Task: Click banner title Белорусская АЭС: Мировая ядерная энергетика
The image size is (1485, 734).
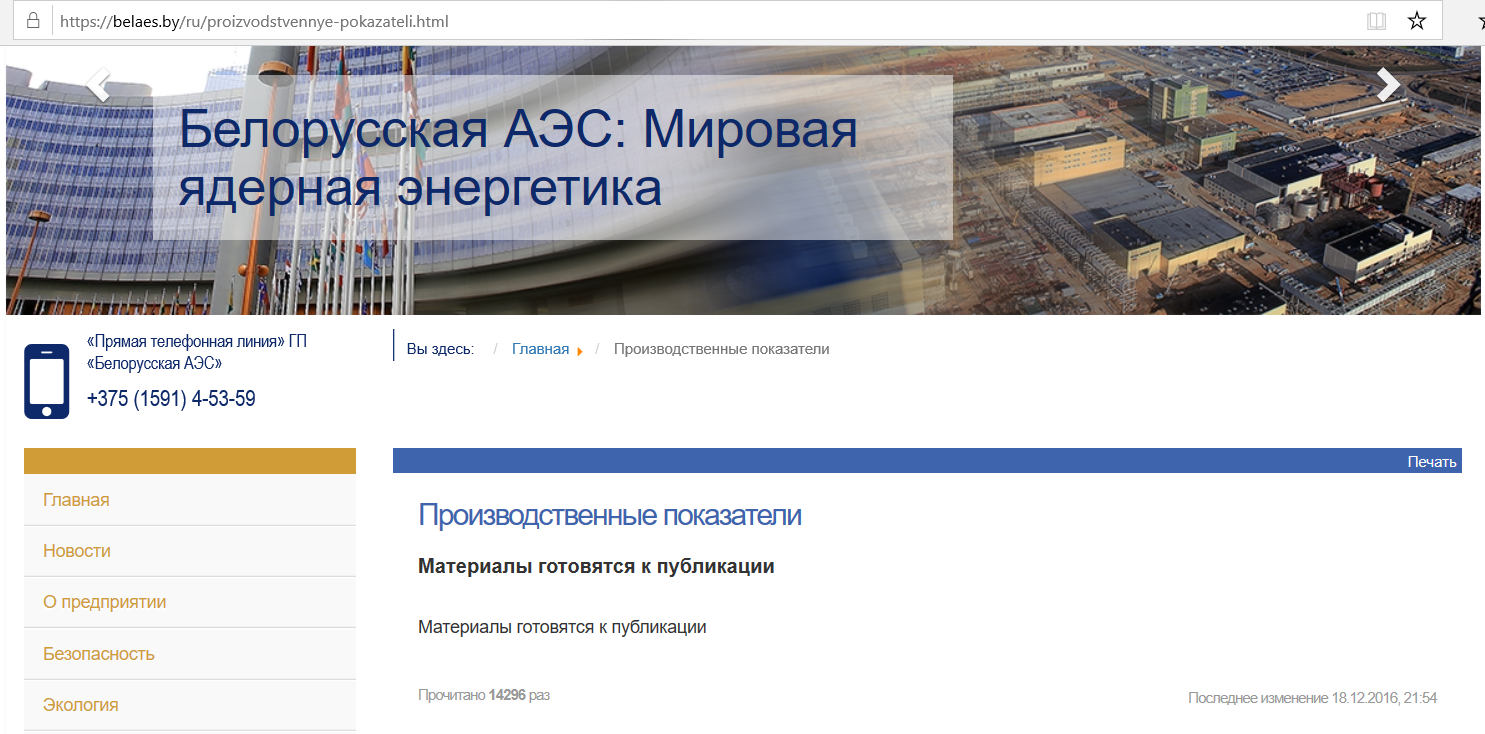Action: [x=518, y=159]
